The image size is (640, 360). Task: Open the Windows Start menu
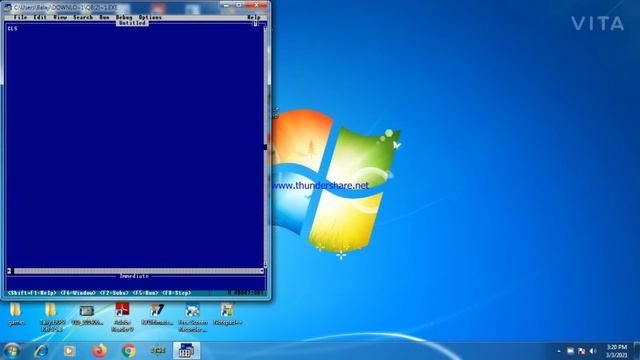pos(11,351)
